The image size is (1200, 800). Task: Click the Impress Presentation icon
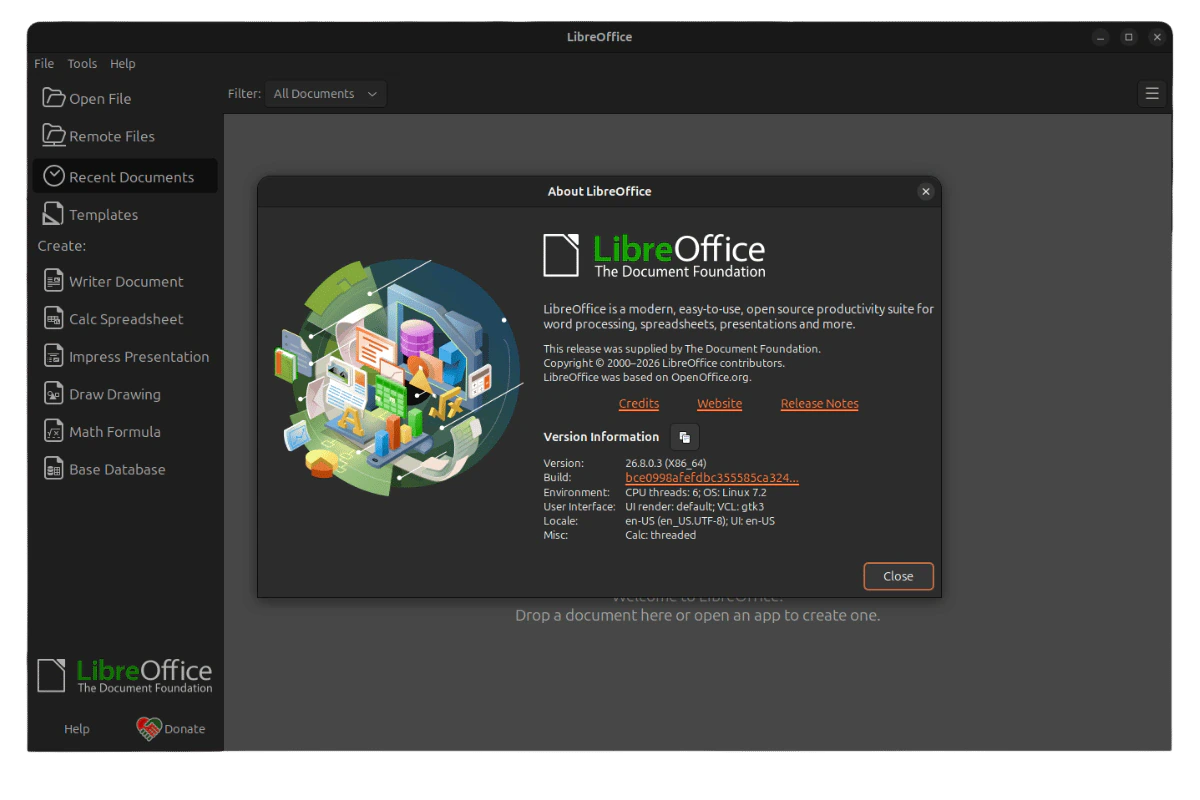pos(54,356)
